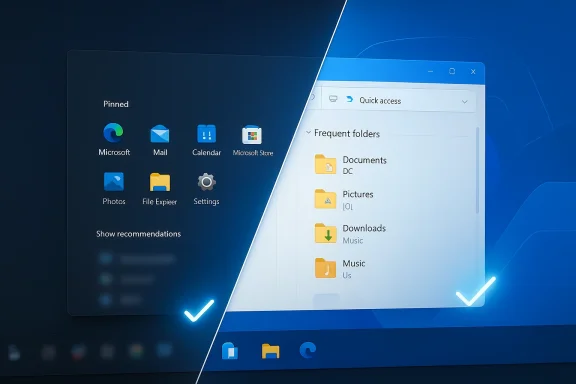Image resolution: width=576 pixels, height=384 pixels.
Task: Minimize the File Explorer window
Action: coord(431,71)
